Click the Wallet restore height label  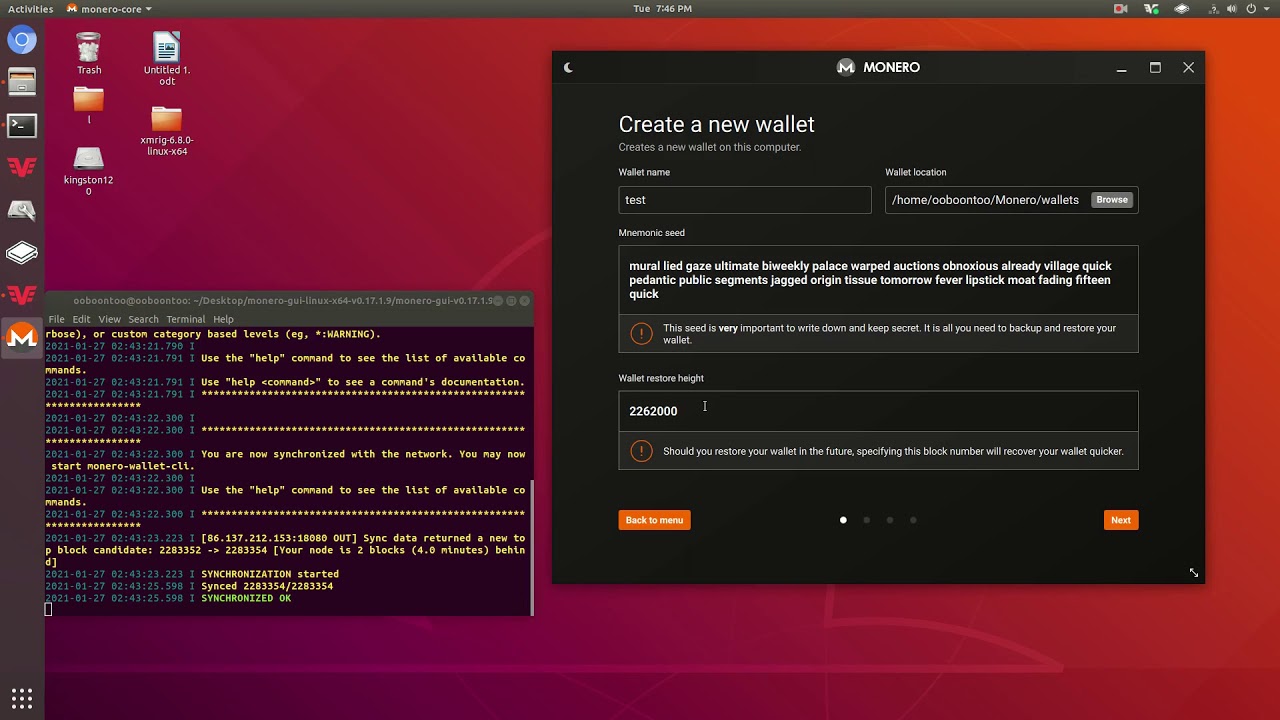[661, 378]
